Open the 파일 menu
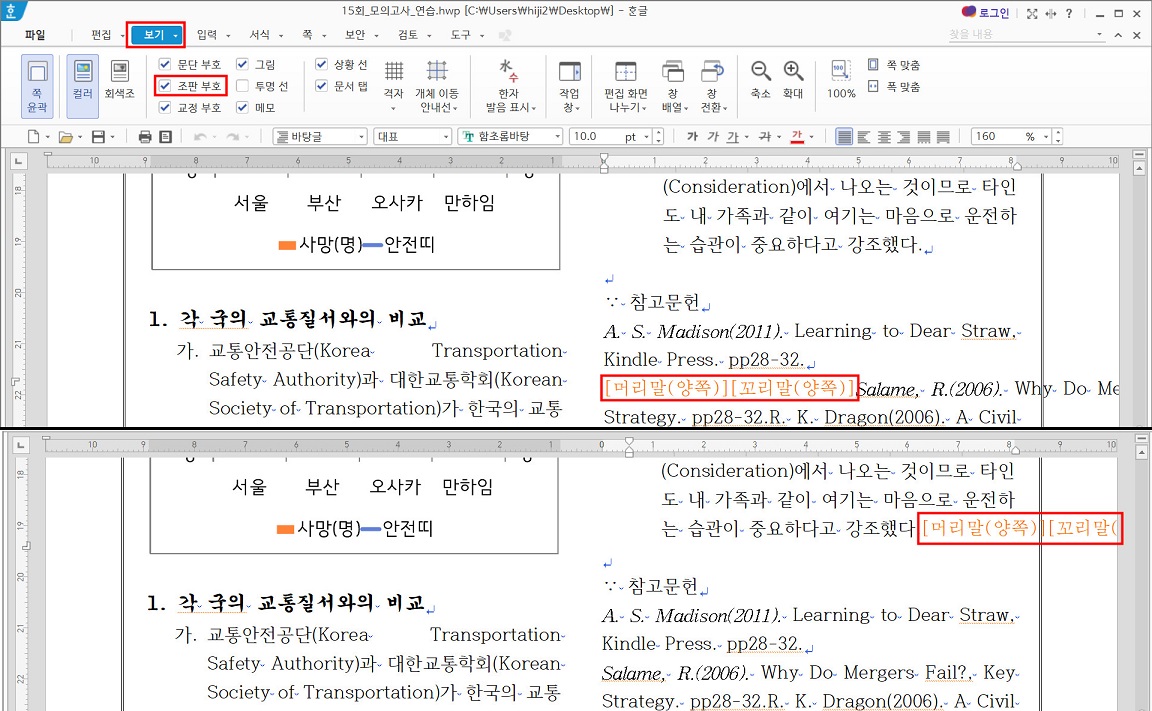The height and width of the screenshot is (711, 1152). pos(35,35)
